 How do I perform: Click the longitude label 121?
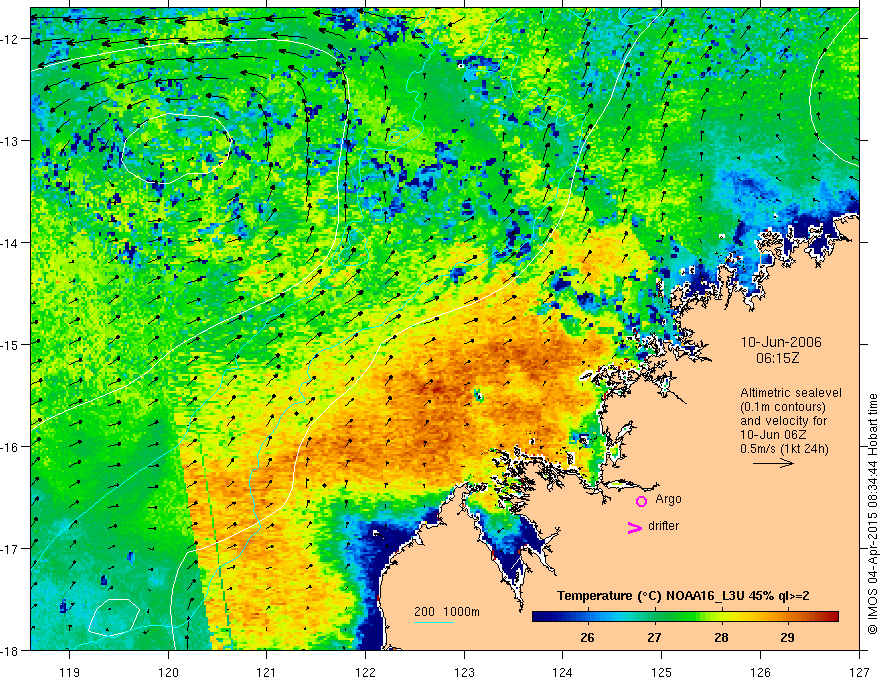[267, 672]
